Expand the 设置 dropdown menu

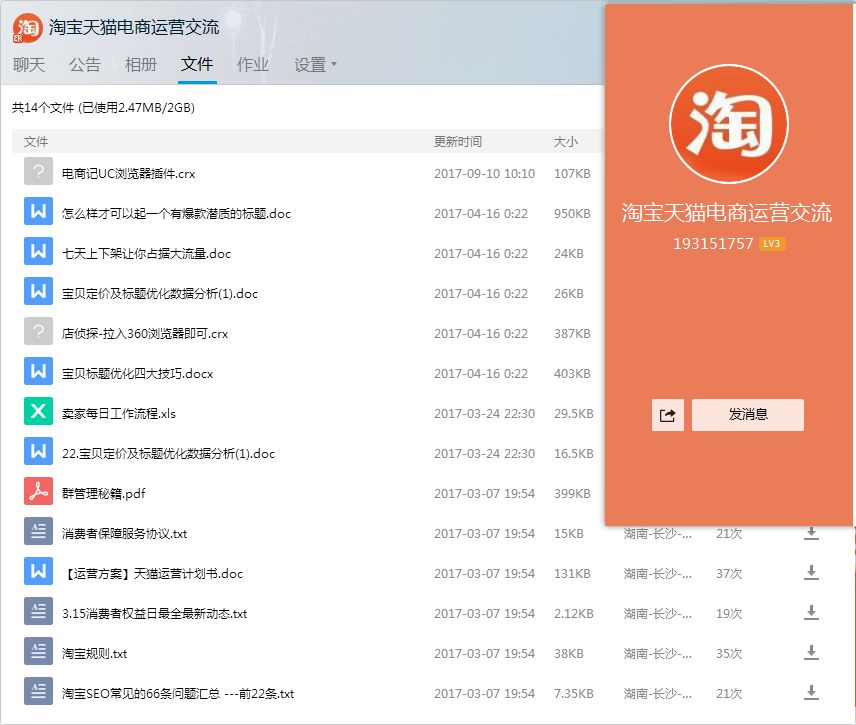point(316,65)
